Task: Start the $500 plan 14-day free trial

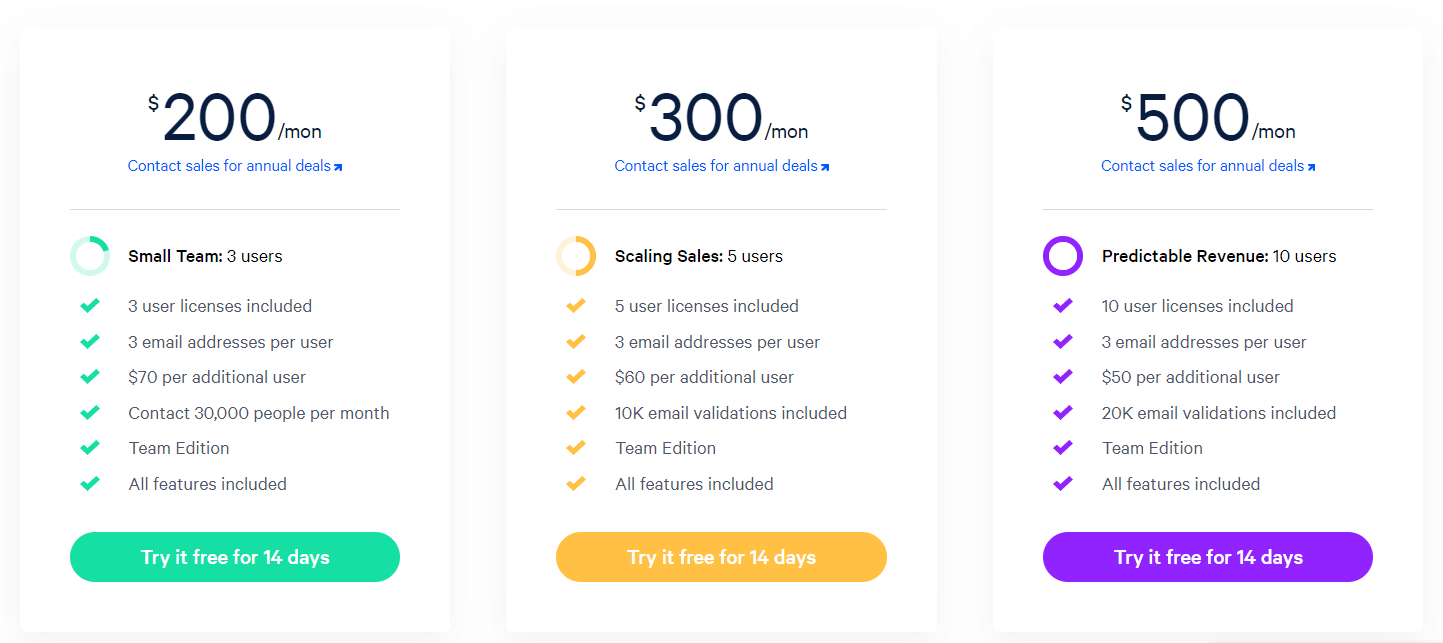Action: (1208, 557)
